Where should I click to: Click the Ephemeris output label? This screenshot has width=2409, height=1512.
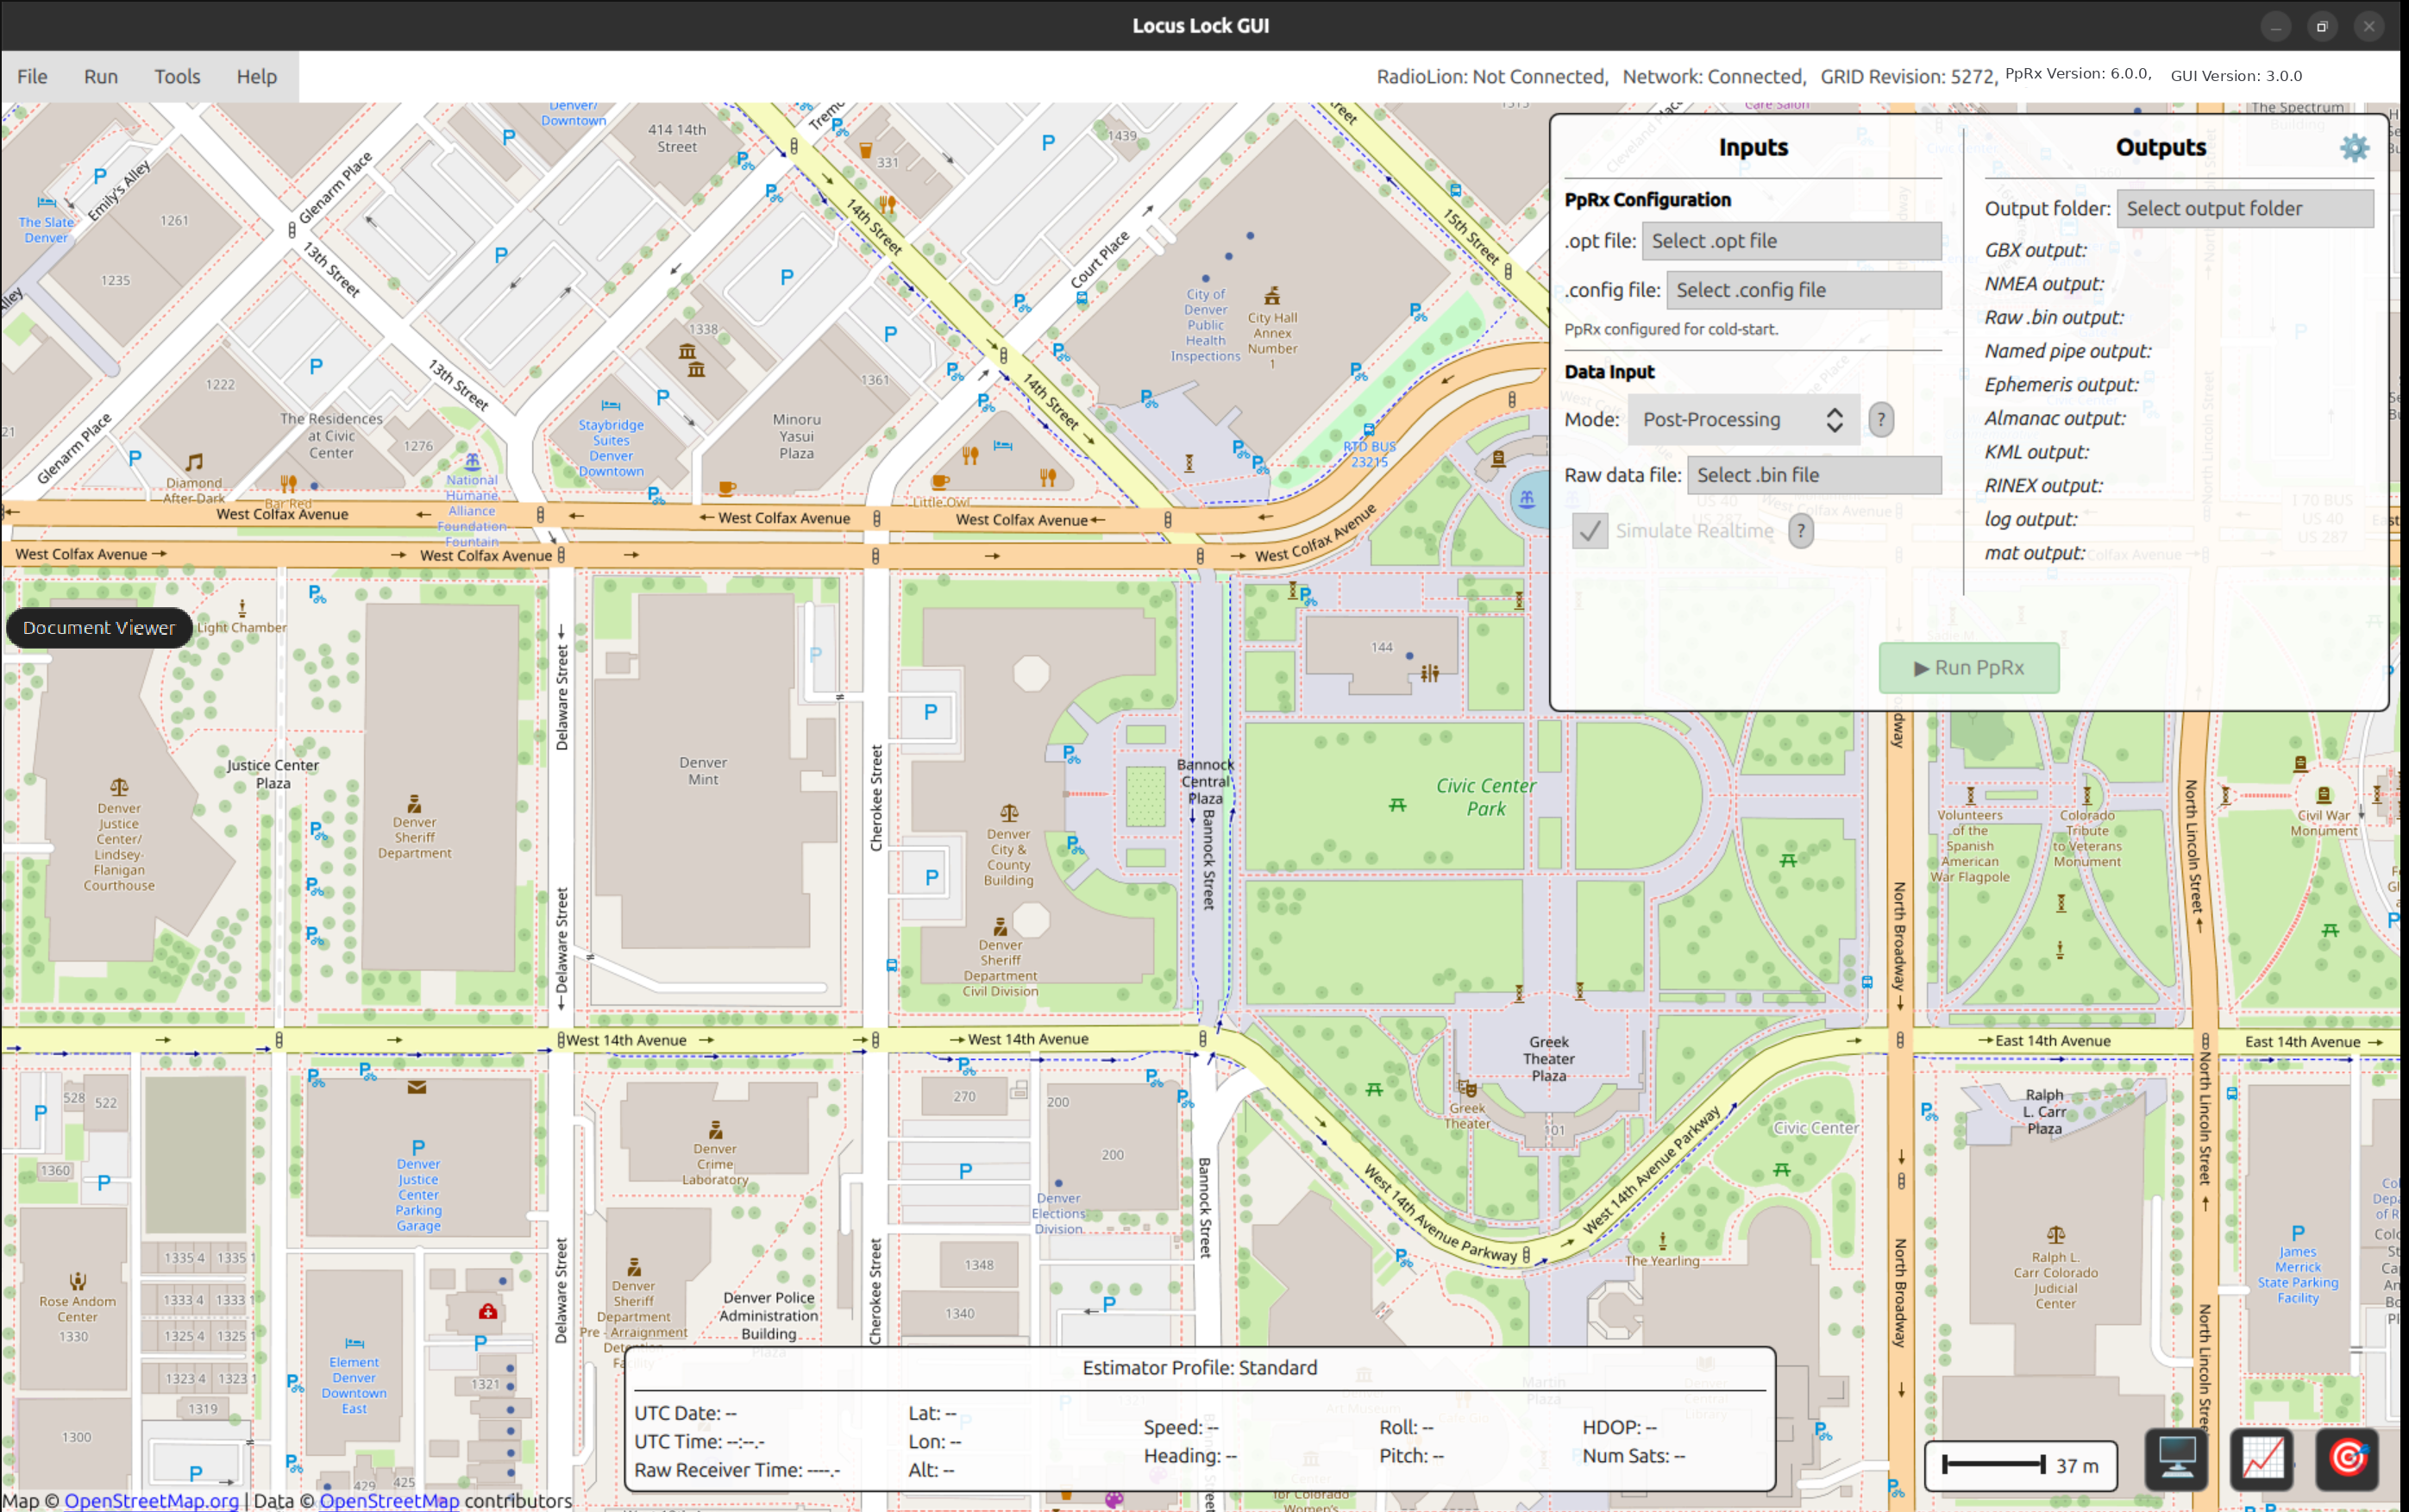coord(2061,385)
